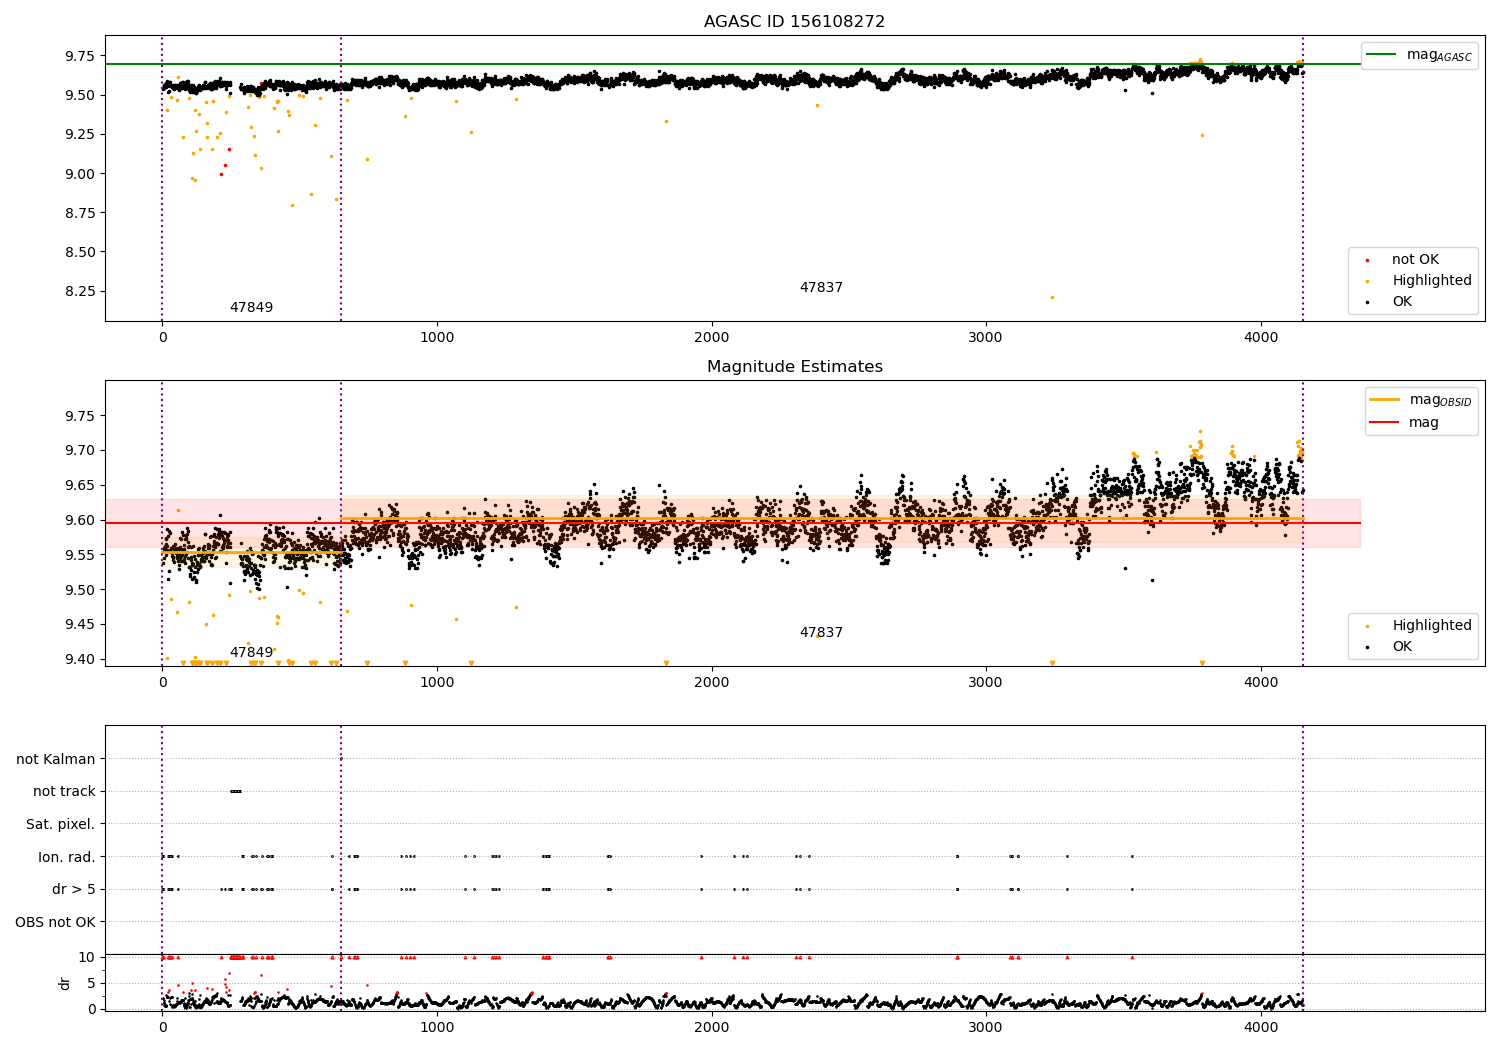Click the 'Sat. pixel.' y-axis label
The width and height of the screenshot is (1500, 1050).
[x=61, y=824]
